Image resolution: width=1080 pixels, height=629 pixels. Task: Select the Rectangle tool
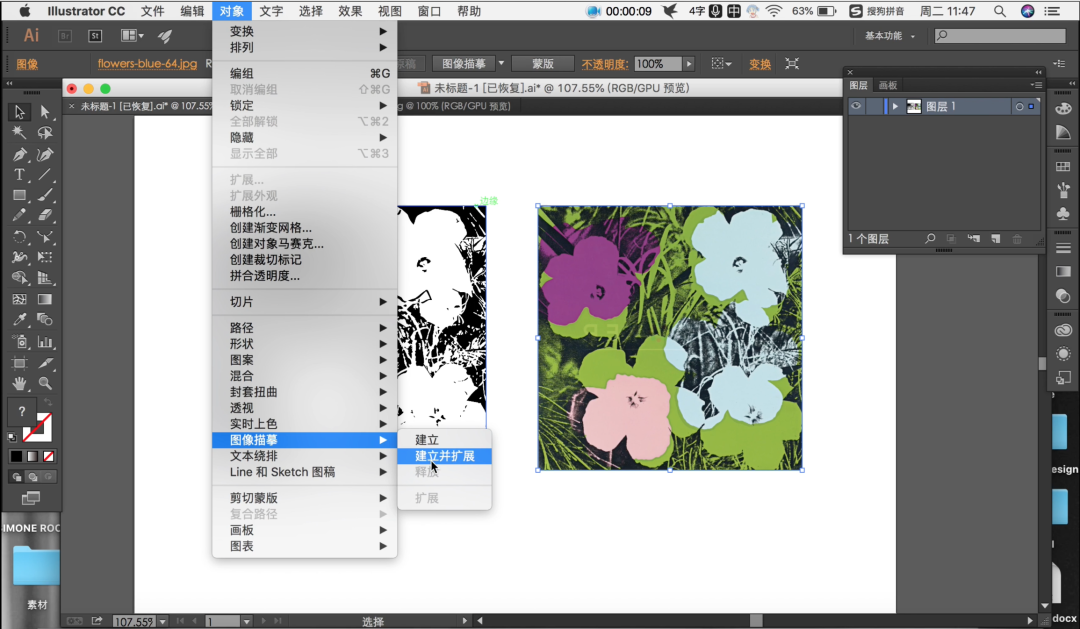[x=19, y=195]
